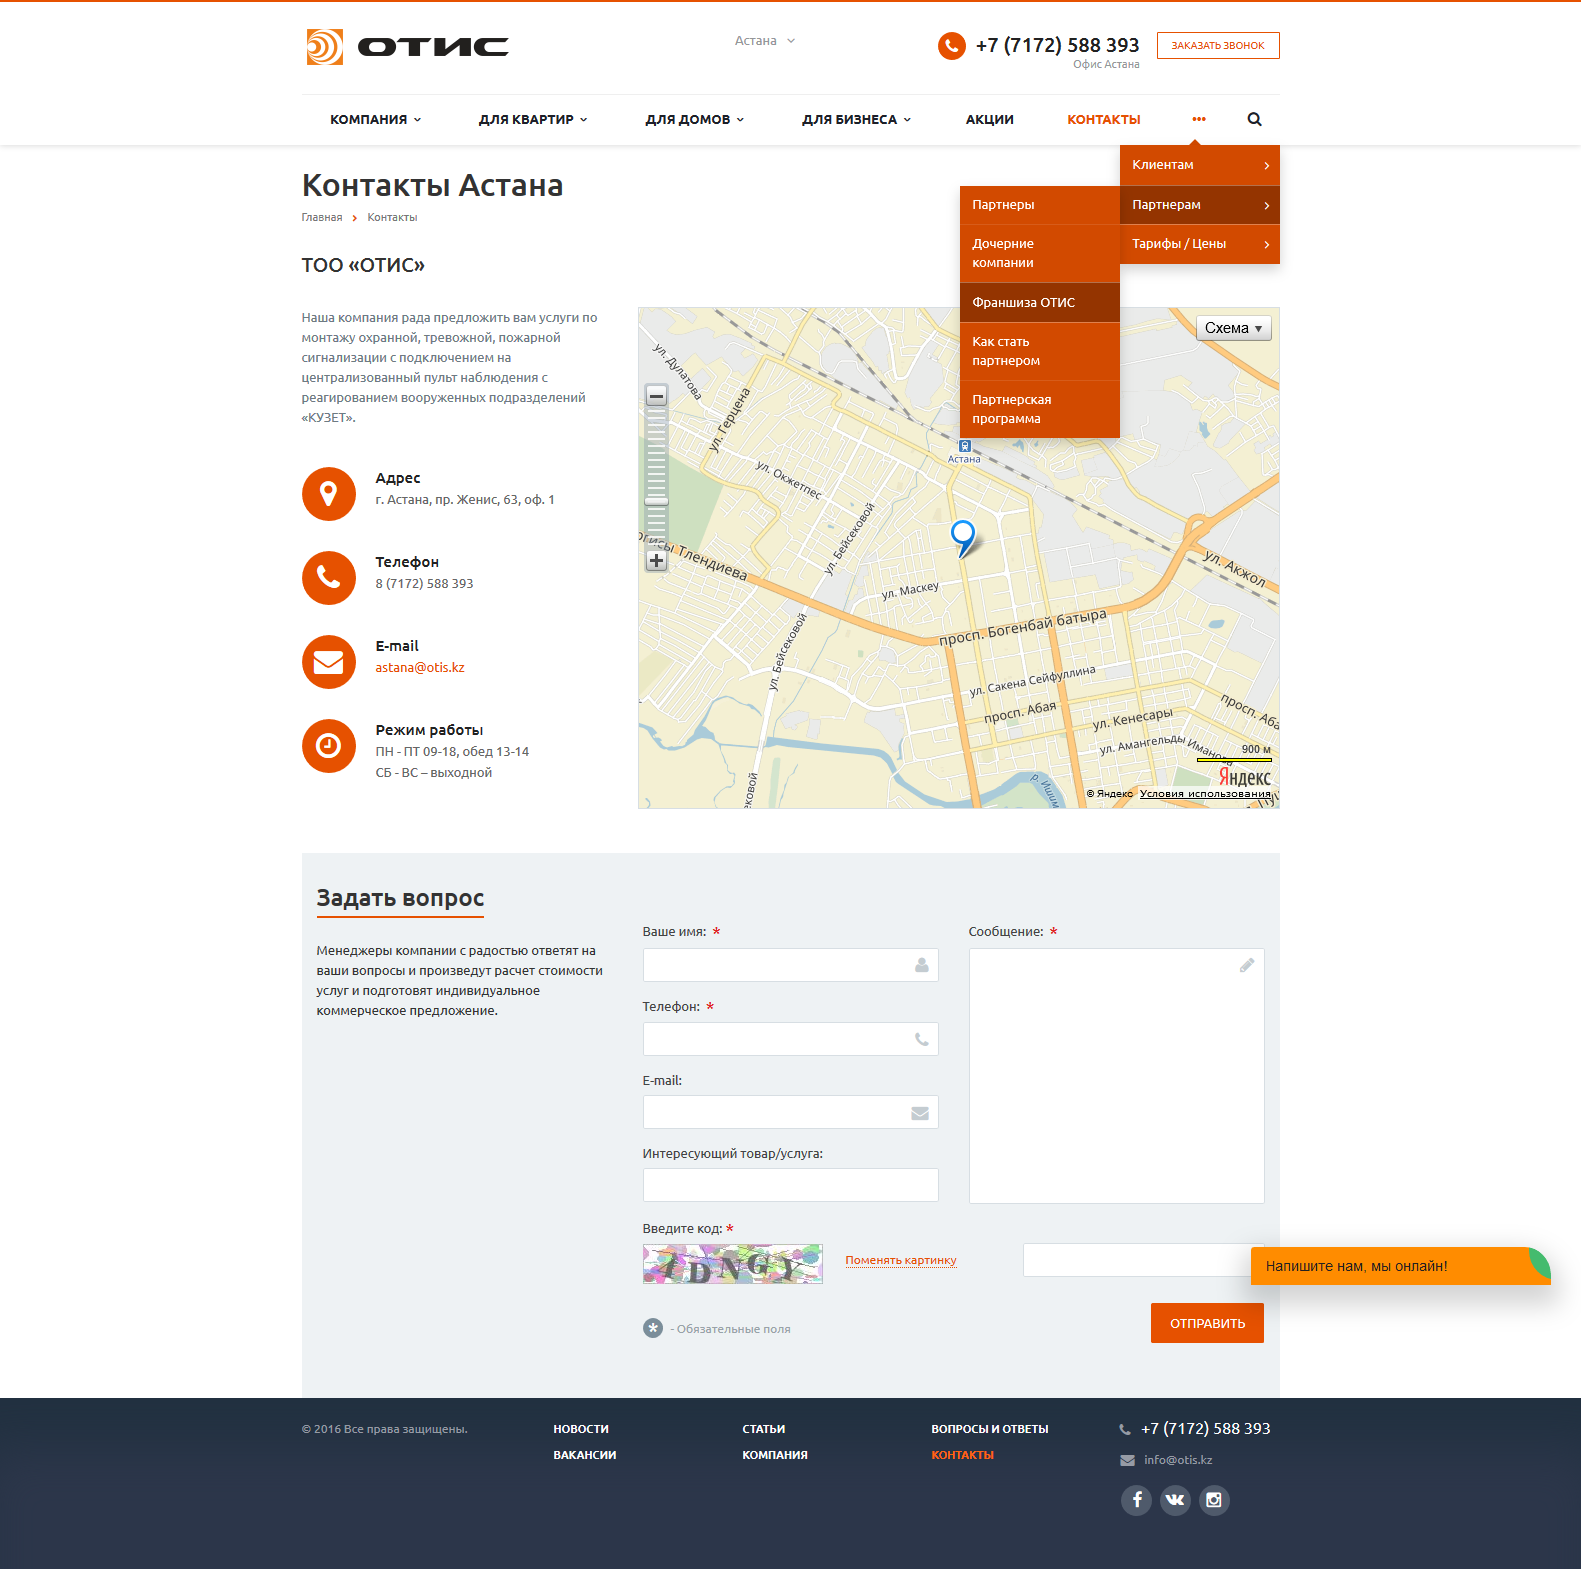Select Франшиза ОТИС submenu item
Screen dimensions: 1581x1569
pos(1040,302)
